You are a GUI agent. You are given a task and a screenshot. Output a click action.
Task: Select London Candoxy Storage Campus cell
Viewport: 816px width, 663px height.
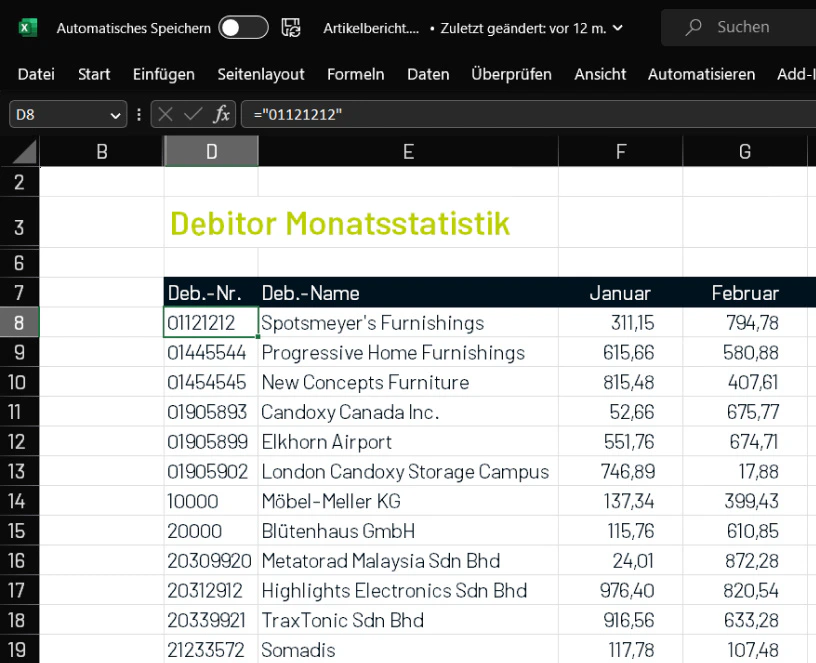[409, 471]
